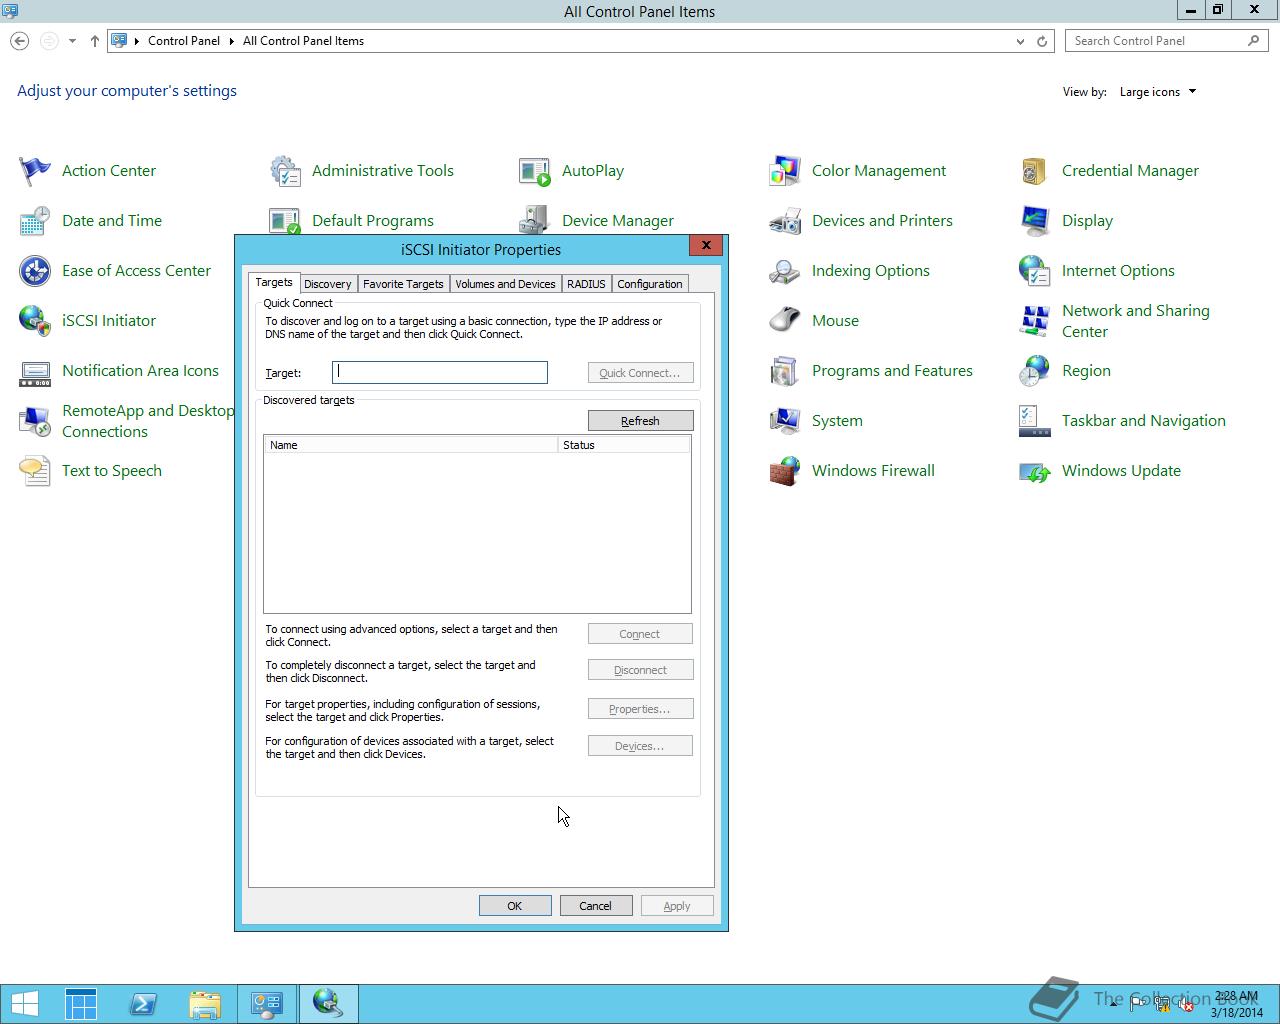
Task: Go back with the navigation arrow
Action: (19, 41)
